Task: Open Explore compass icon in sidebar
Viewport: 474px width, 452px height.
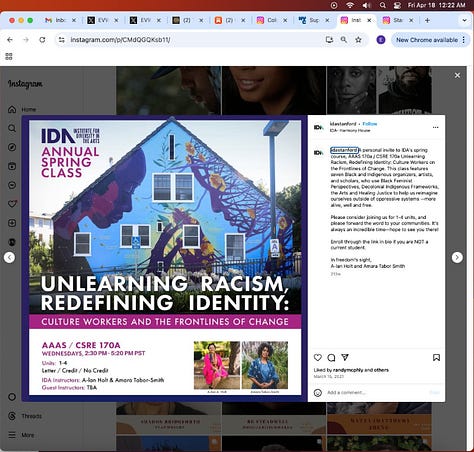Action: click(12, 147)
